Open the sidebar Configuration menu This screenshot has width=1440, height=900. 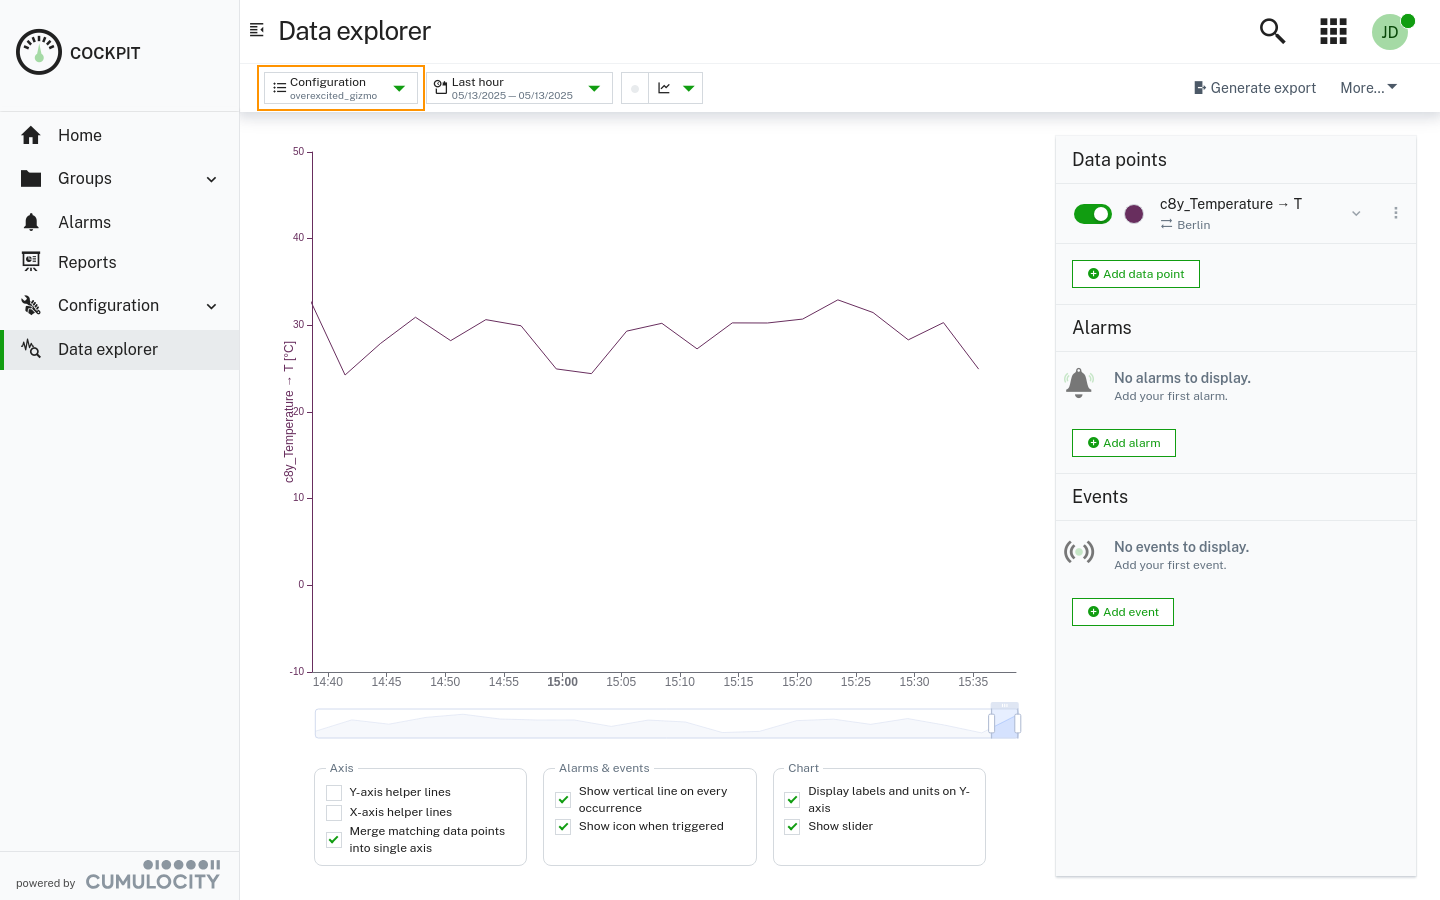[x=120, y=305]
